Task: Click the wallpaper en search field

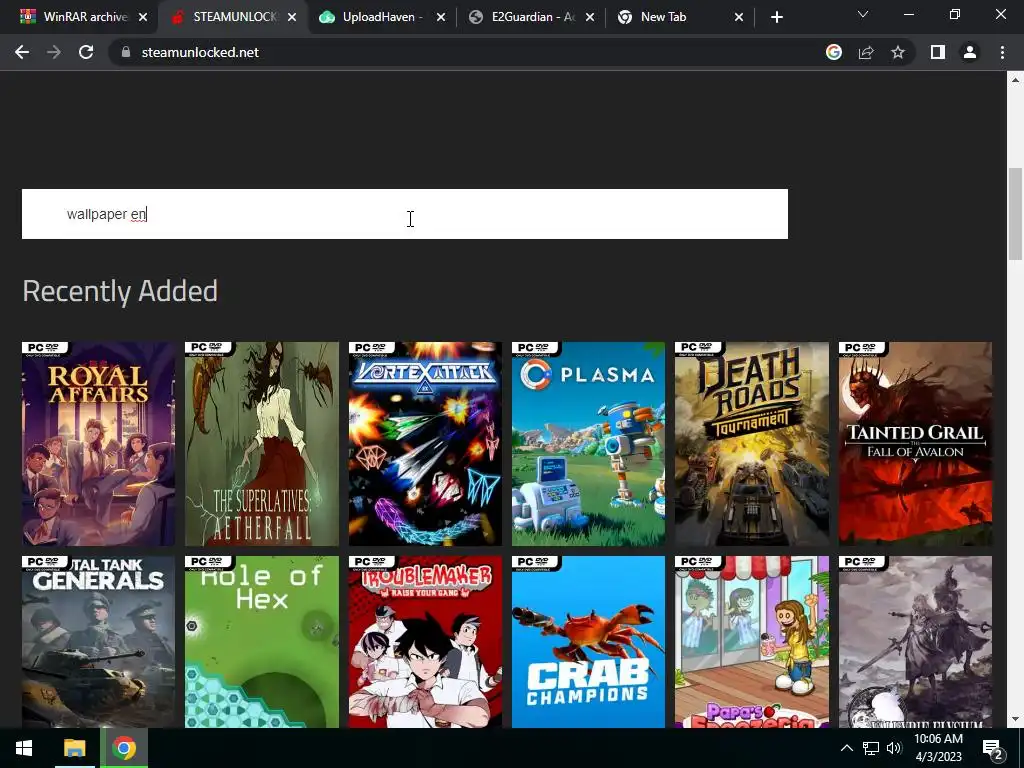Action: [405, 214]
